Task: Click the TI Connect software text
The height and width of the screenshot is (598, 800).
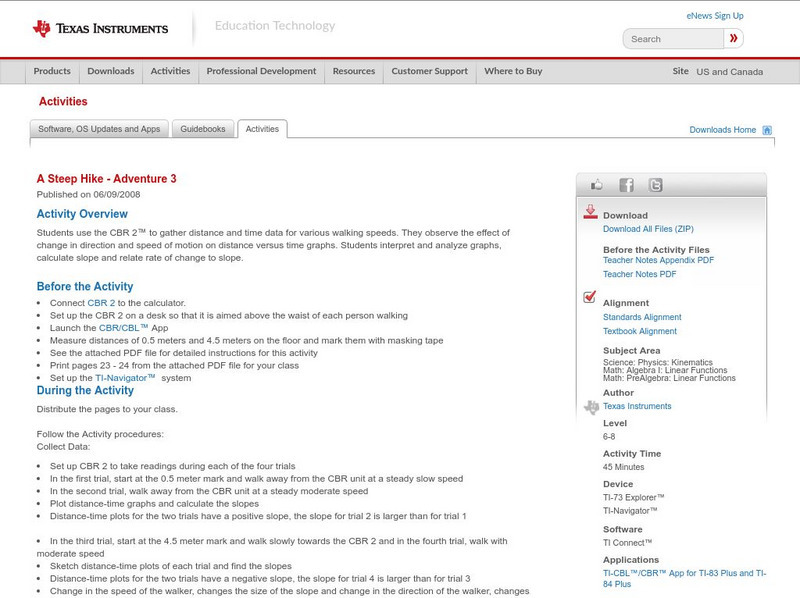Action: point(627,543)
